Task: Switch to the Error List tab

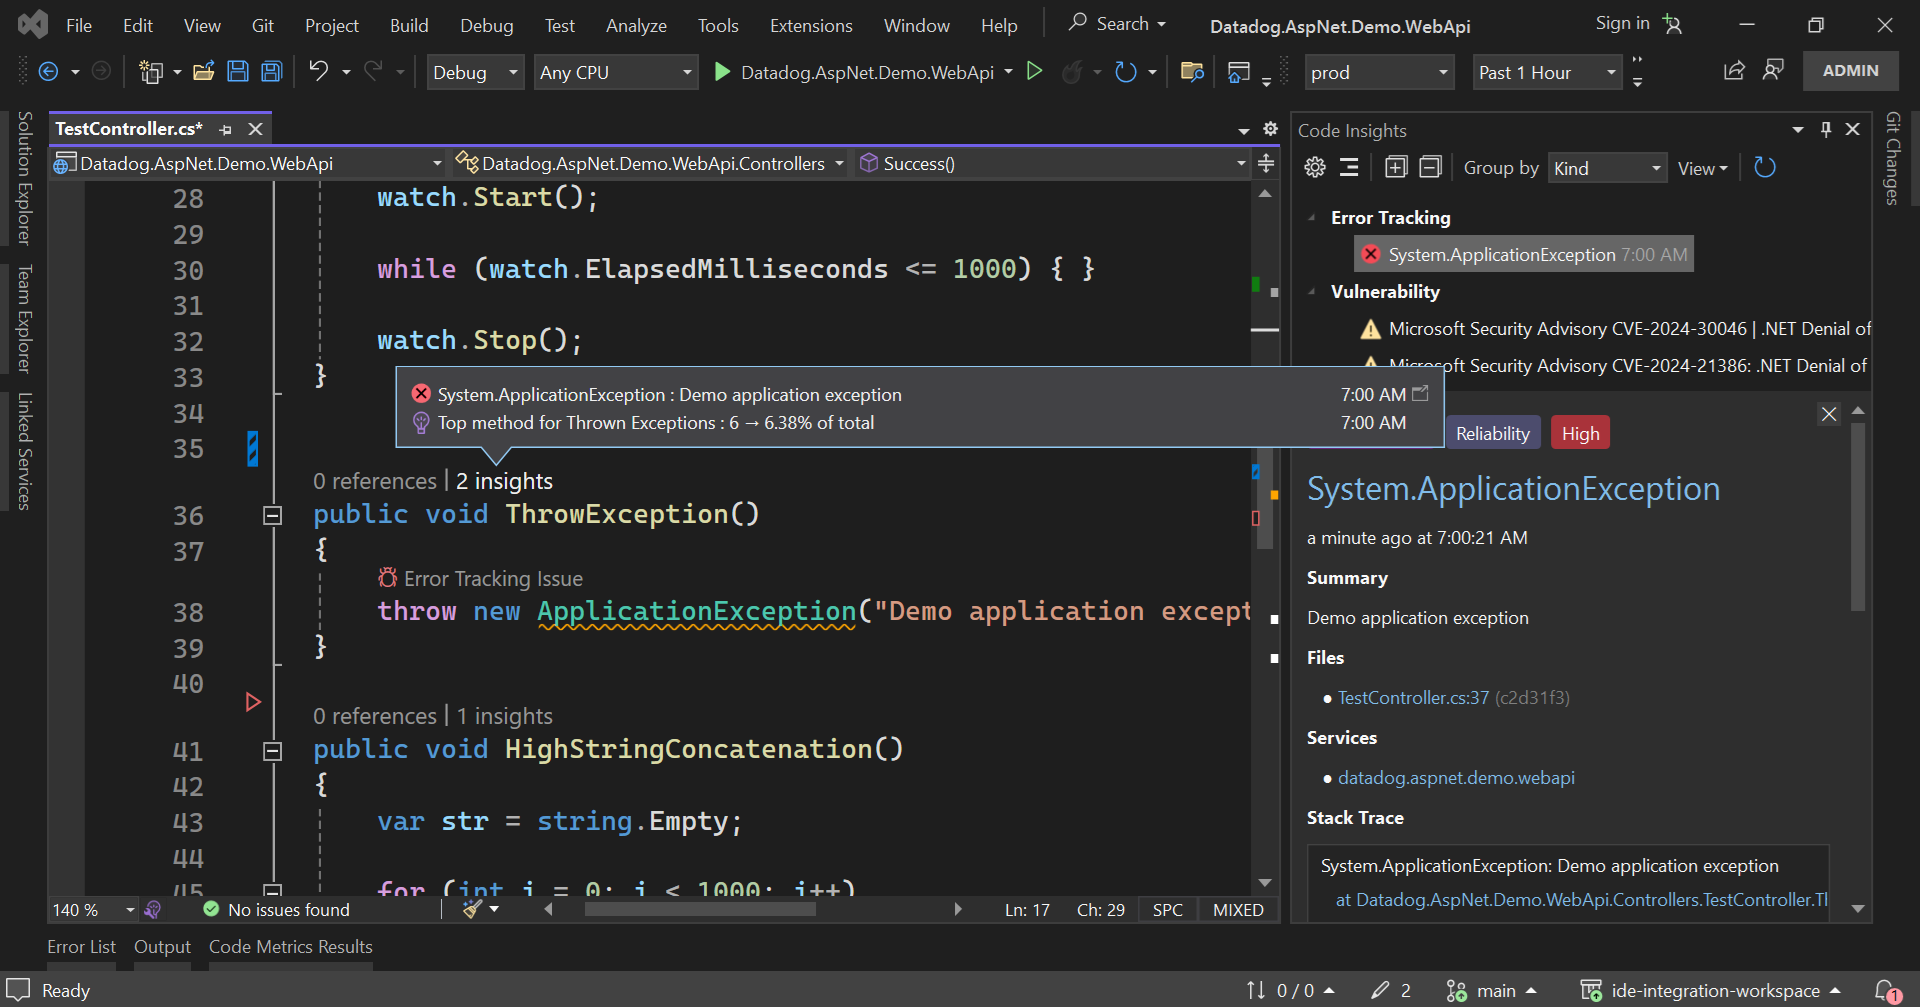Action: pyautogui.click(x=81, y=946)
